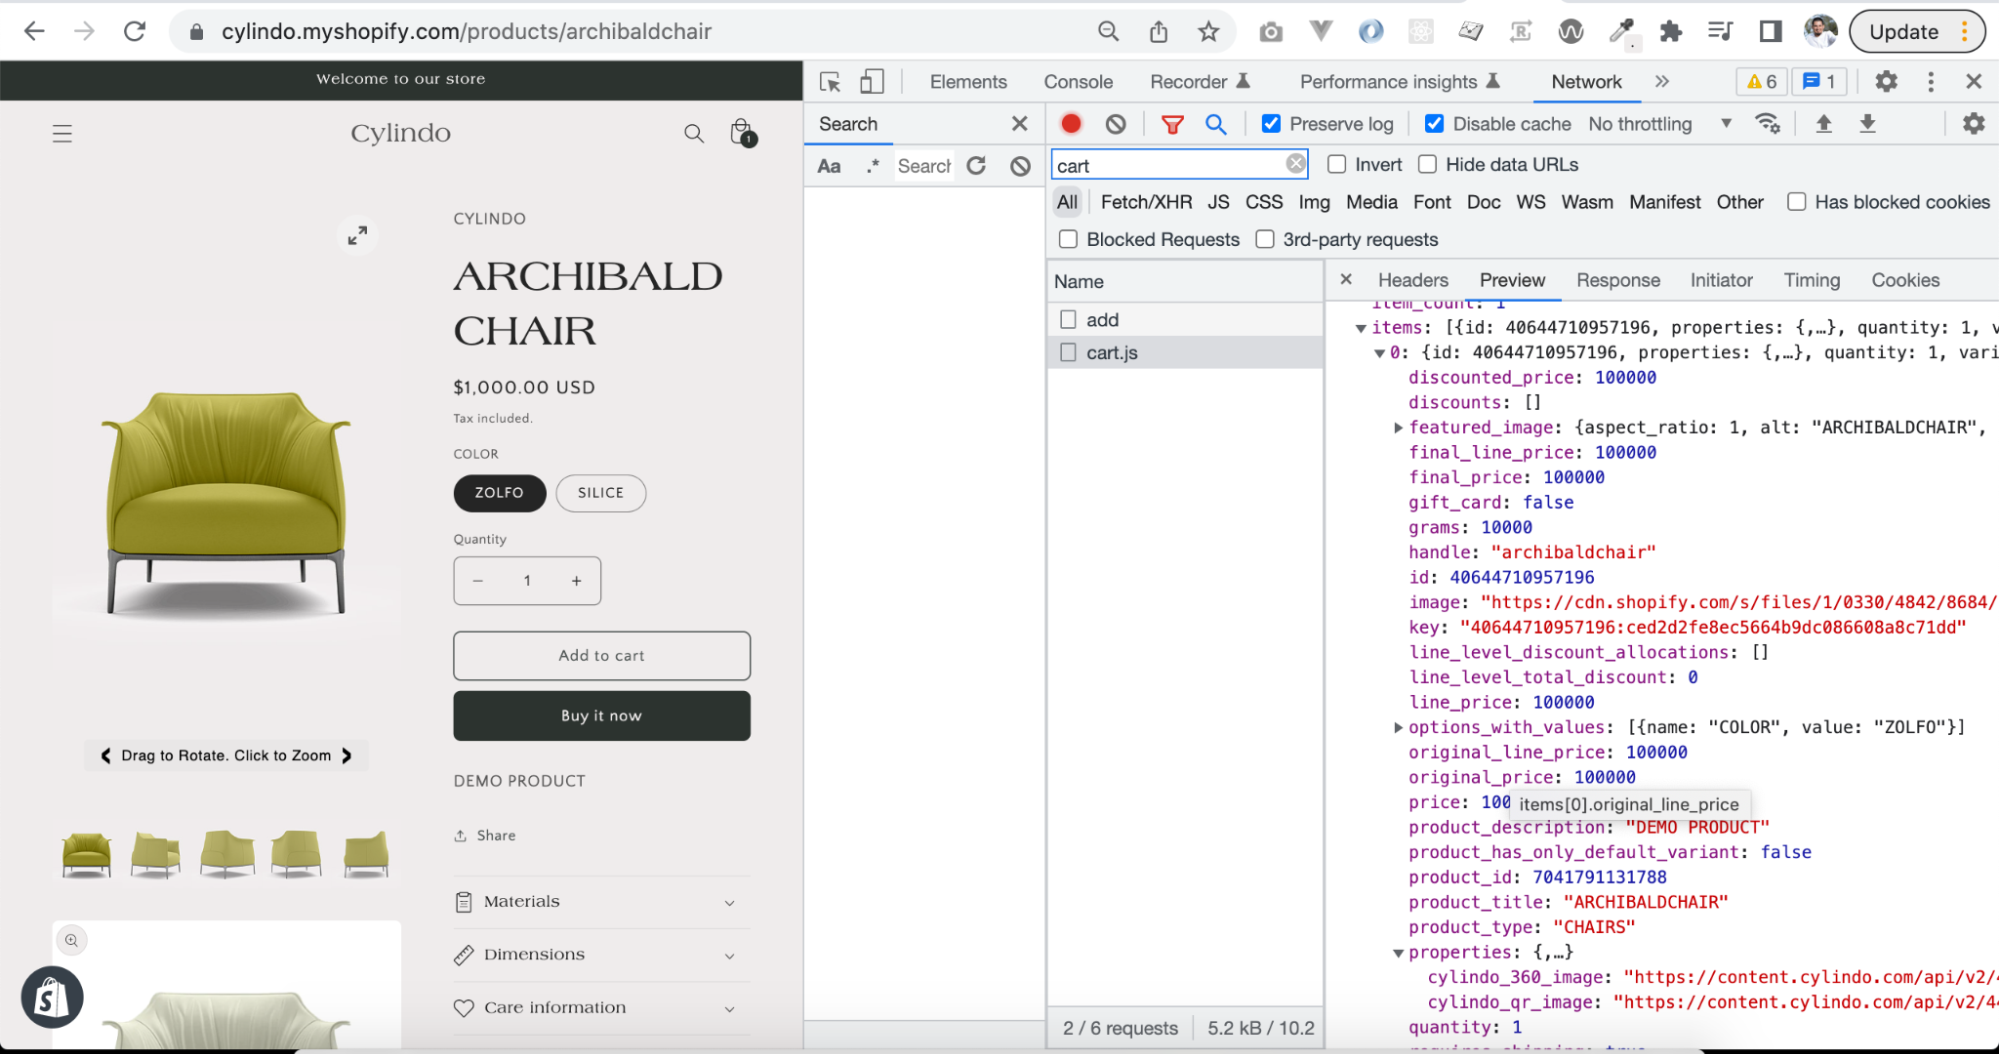Screen dimensions: 1999x1055
Task: Filter requests by Fetch/XHR
Action: pyautogui.click(x=1145, y=202)
